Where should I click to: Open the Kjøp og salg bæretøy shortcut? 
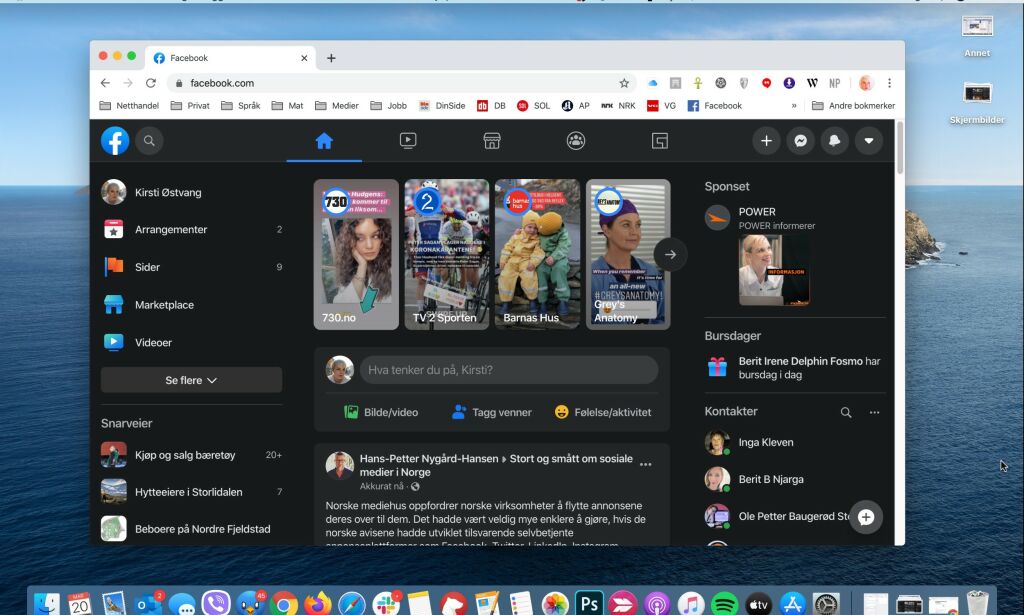(191, 455)
